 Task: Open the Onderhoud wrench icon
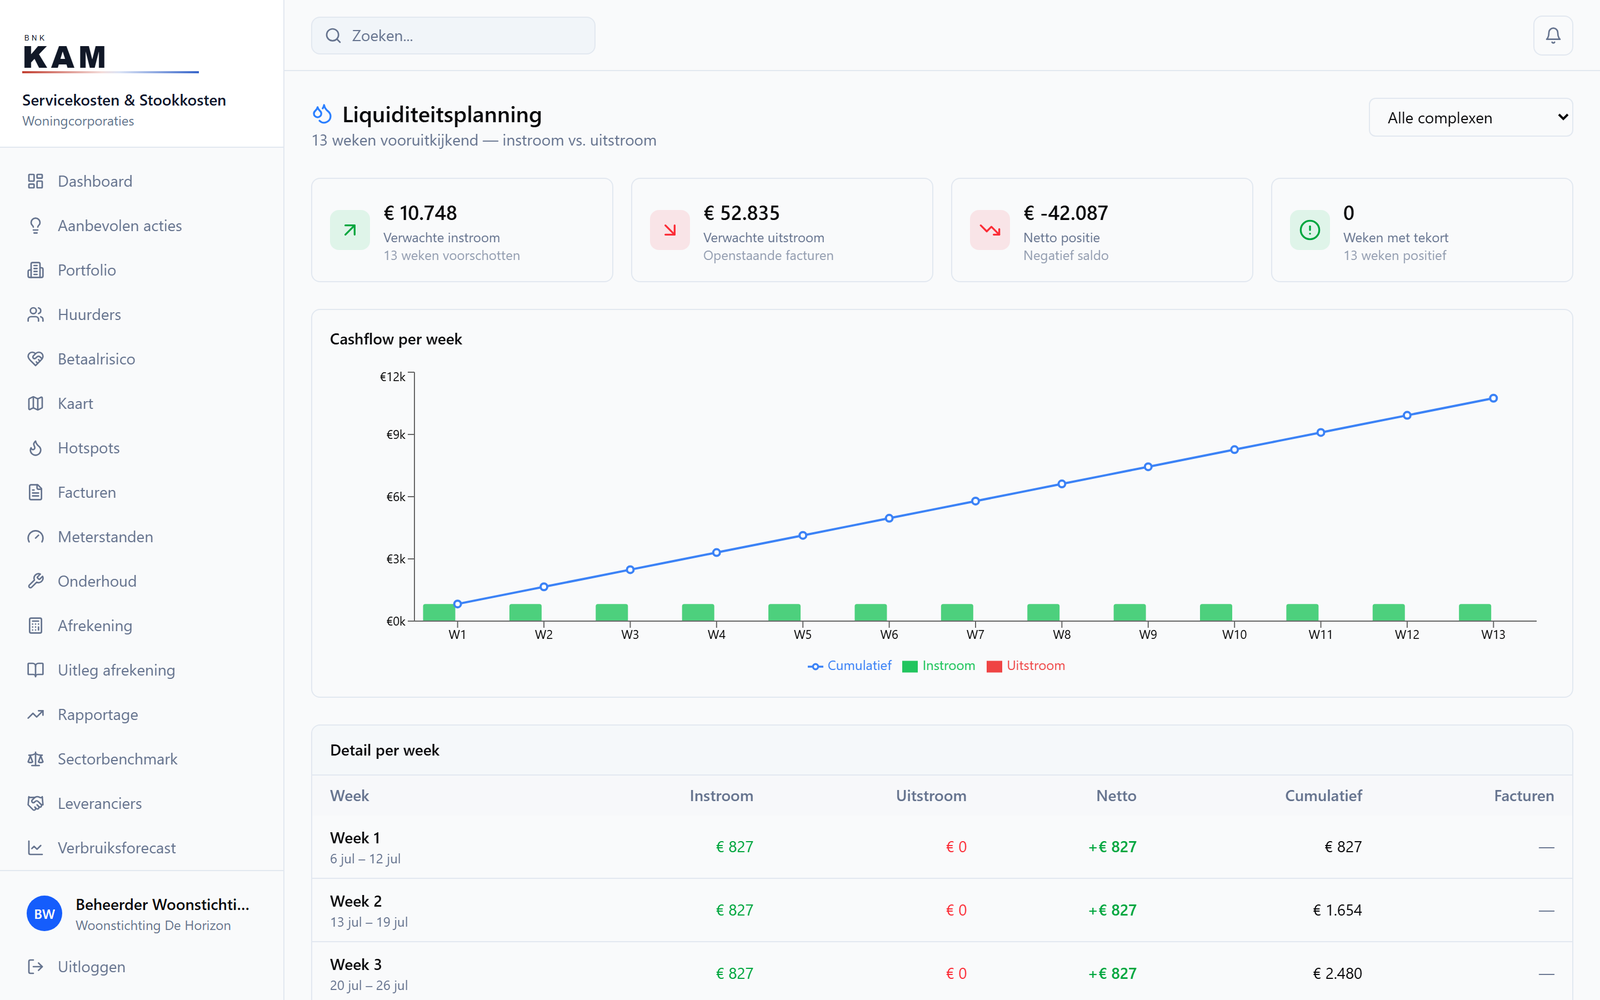click(x=36, y=581)
